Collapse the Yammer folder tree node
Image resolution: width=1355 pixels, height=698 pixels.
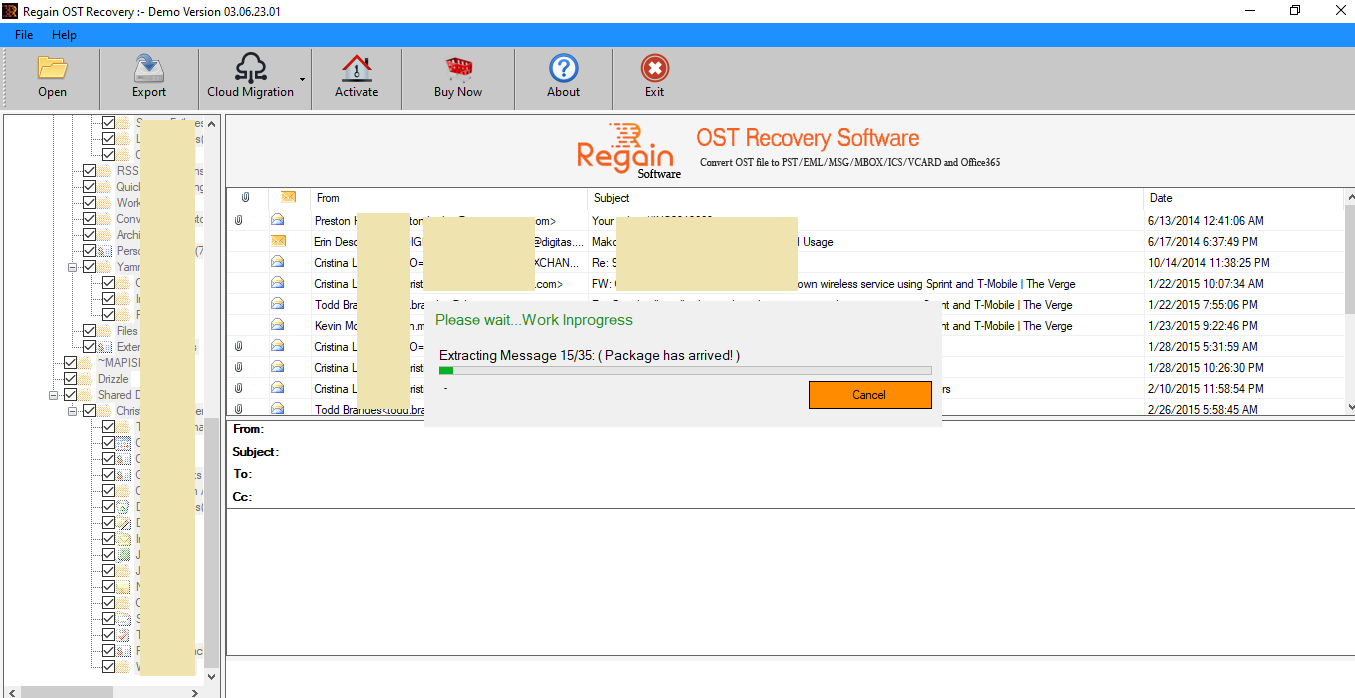click(x=71, y=266)
